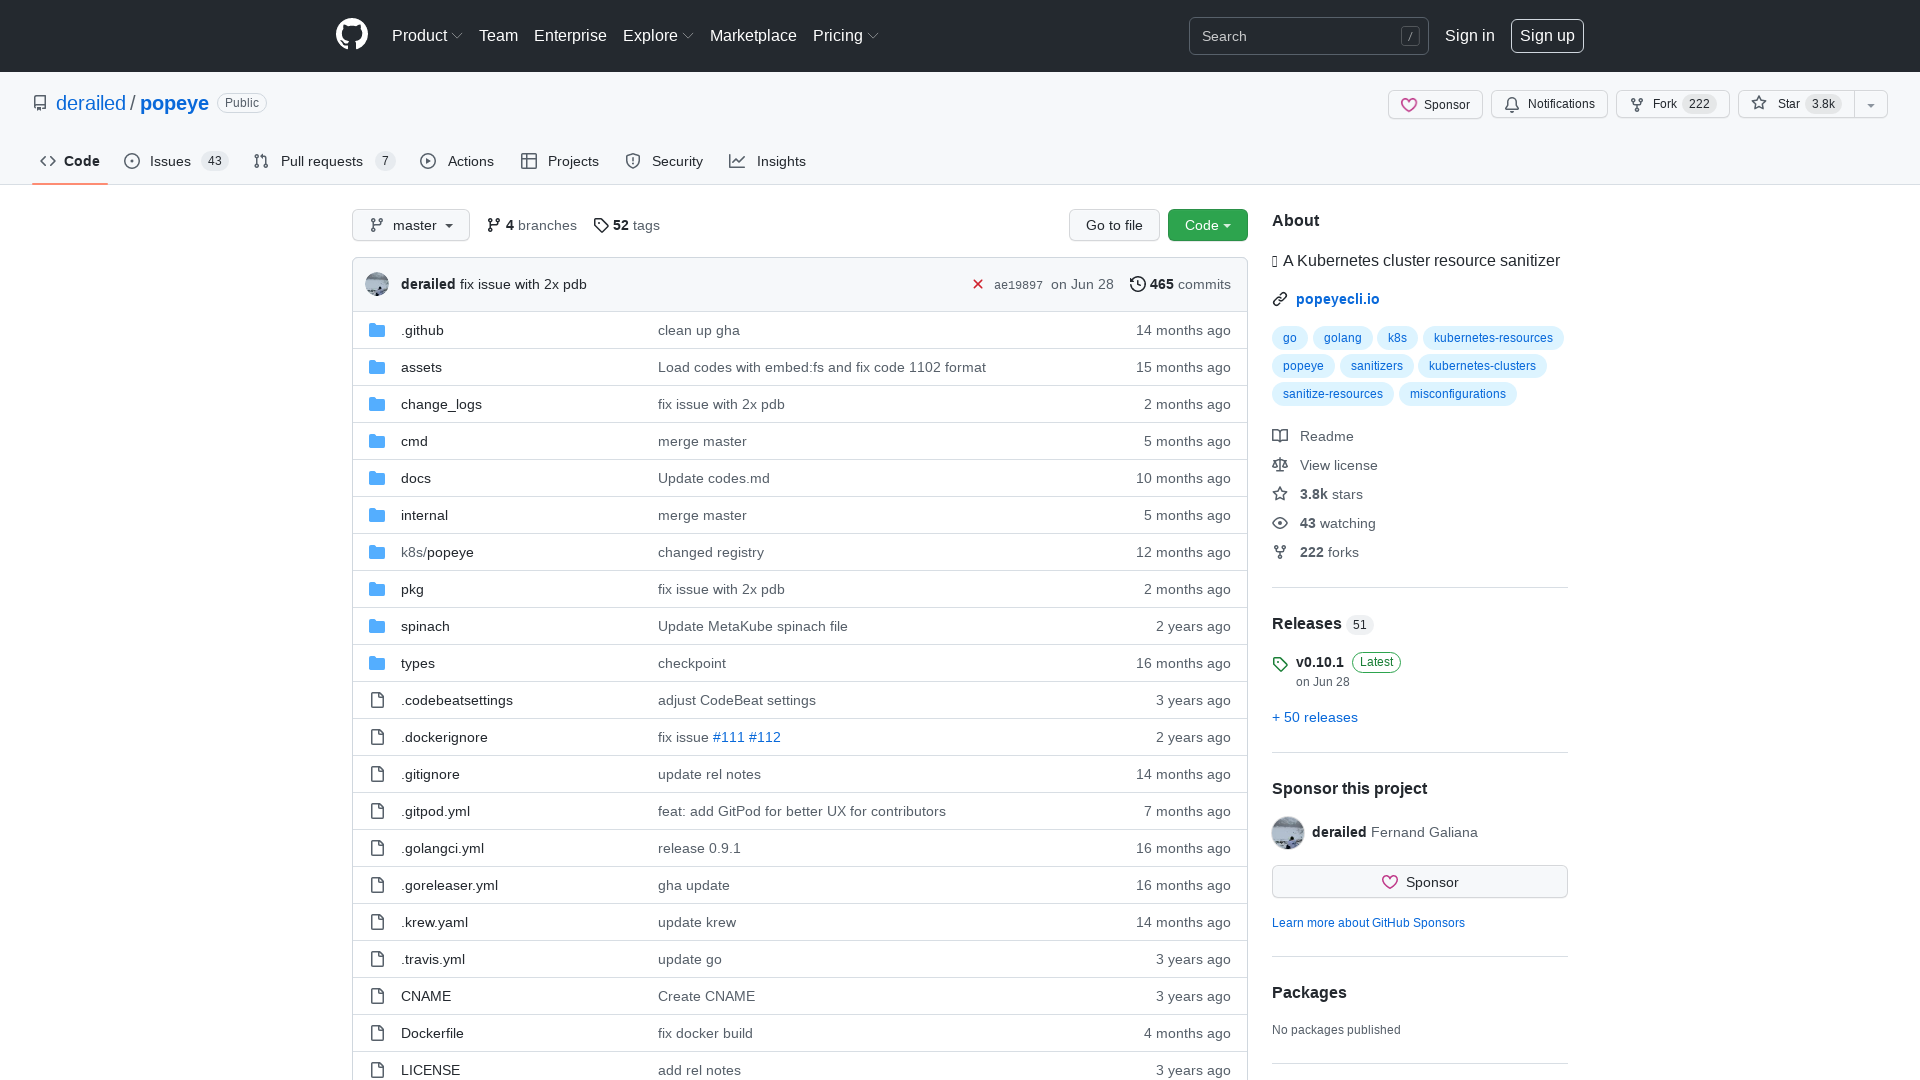Visit the popeyecli.io website link
The image size is (1920, 1080).
click(1337, 299)
